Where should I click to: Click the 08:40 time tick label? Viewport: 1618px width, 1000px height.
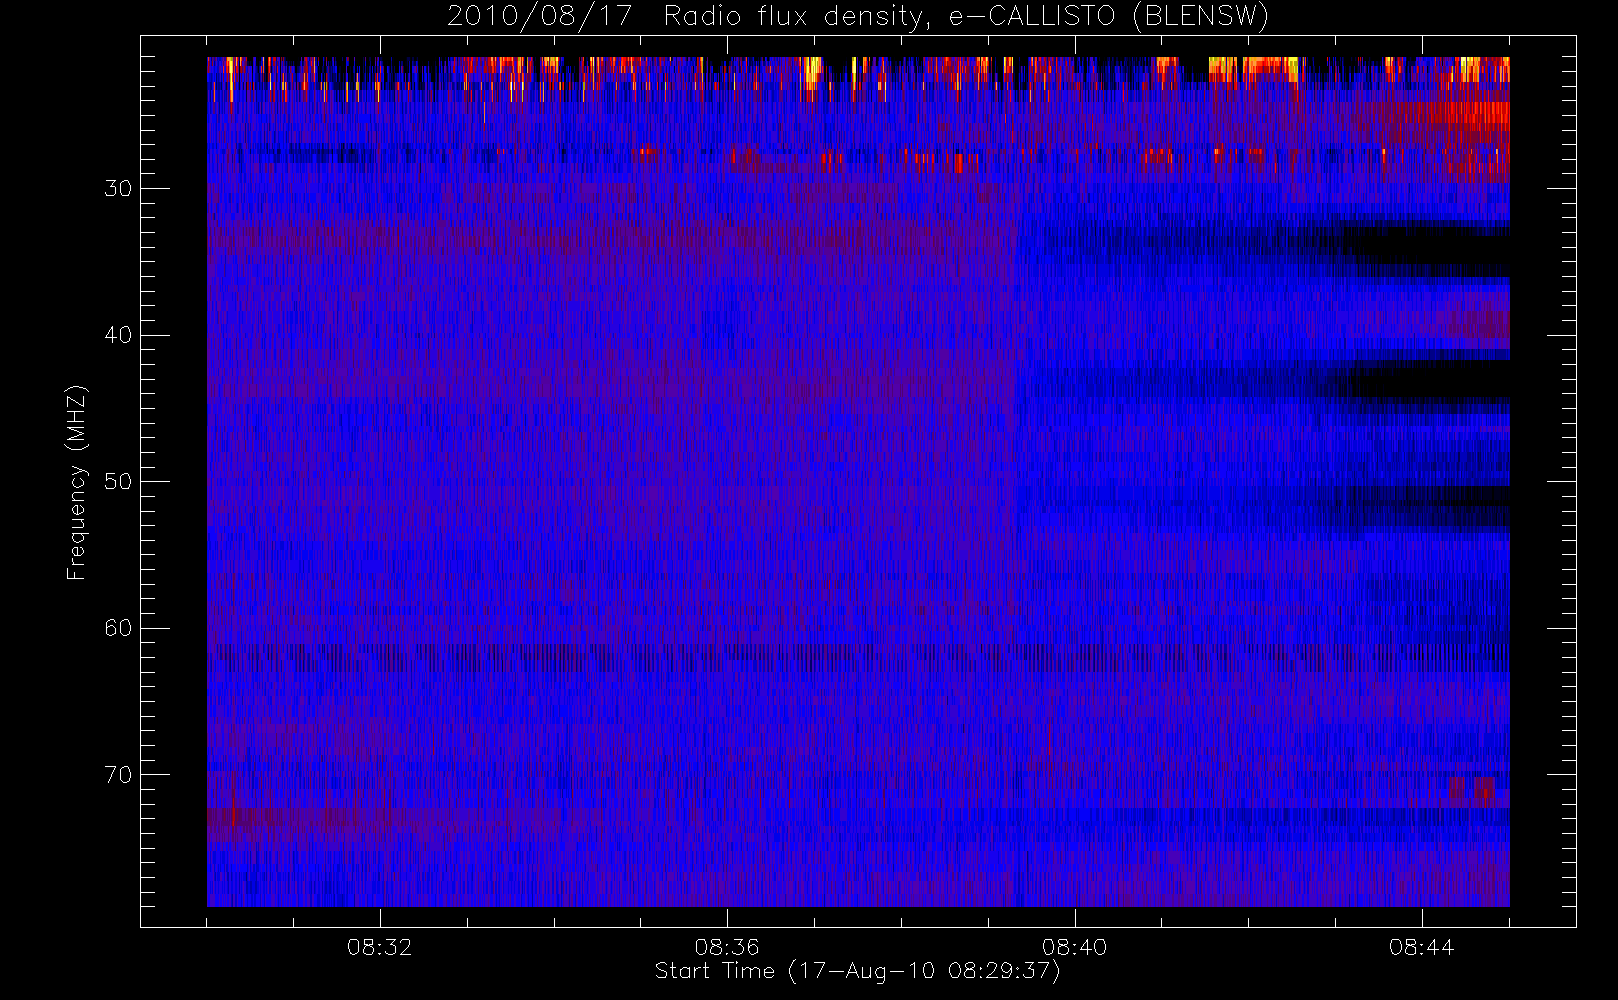1074,947
